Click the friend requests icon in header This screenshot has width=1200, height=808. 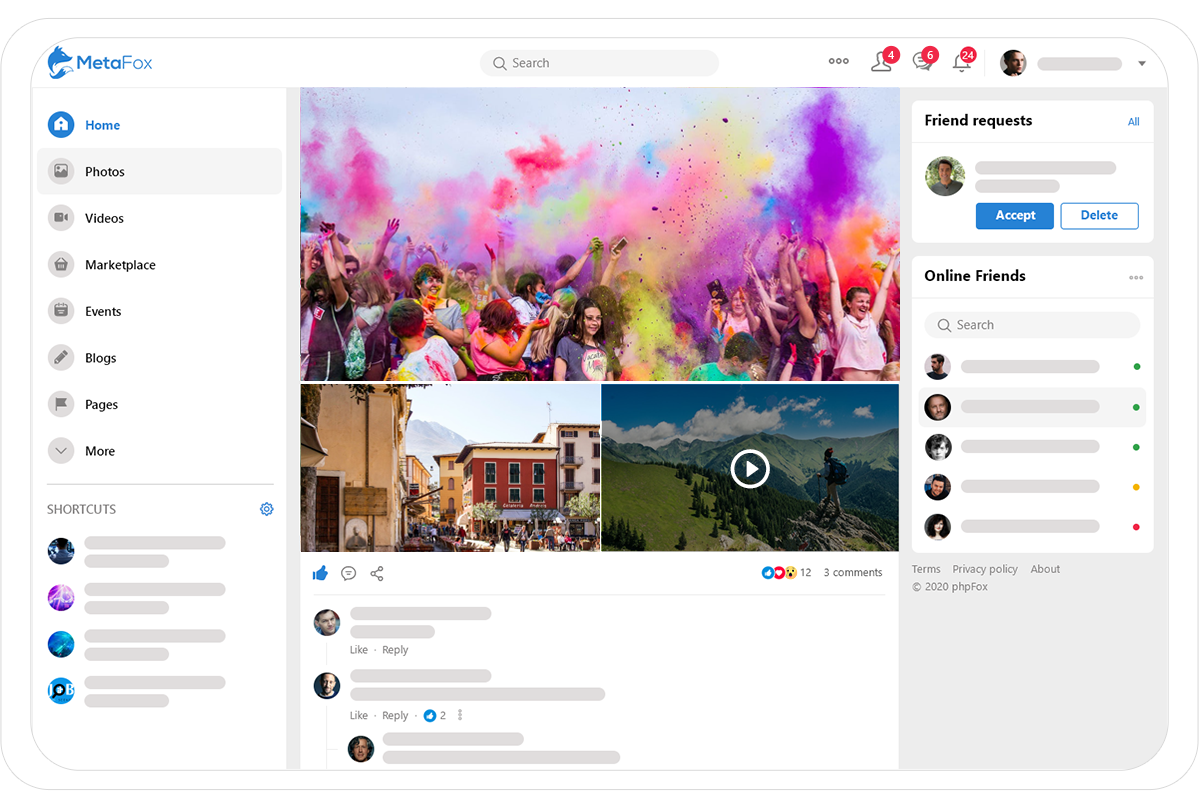click(x=881, y=62)
